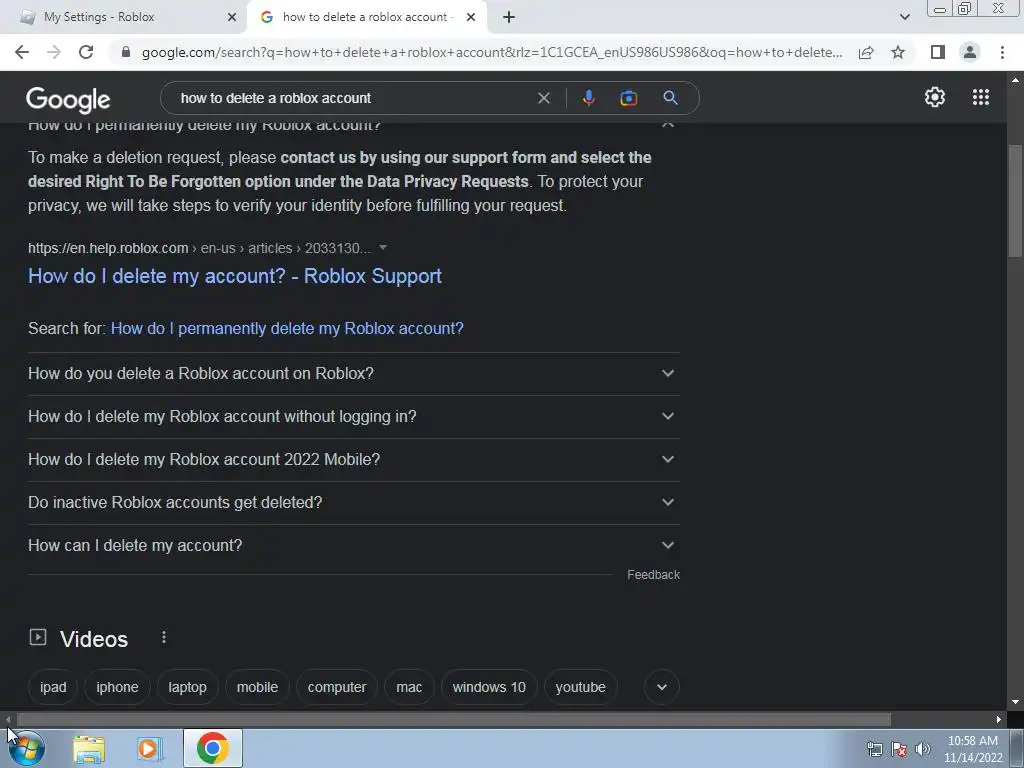Open the Chrome side panel

tap(938, 52)
